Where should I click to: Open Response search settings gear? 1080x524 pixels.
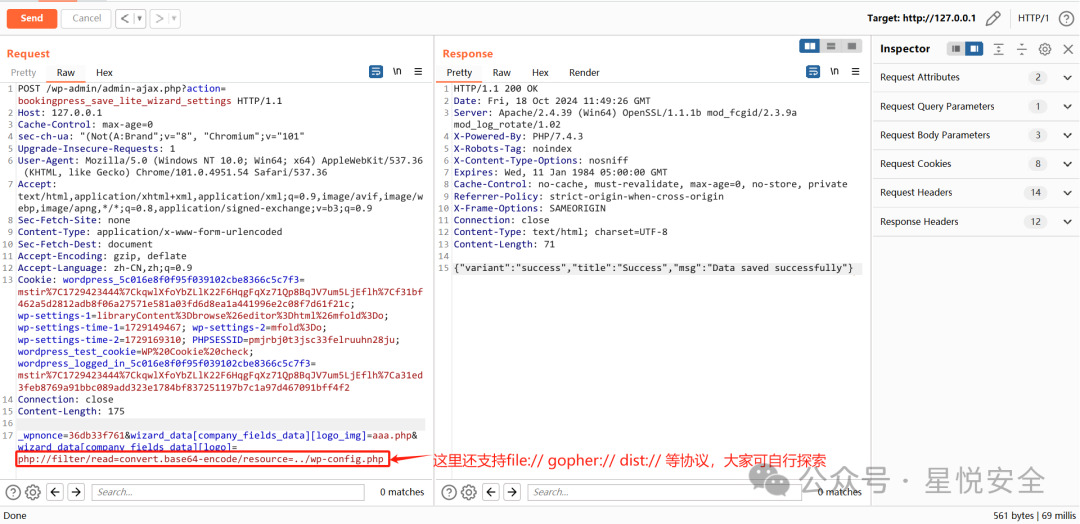click(468, 492)
